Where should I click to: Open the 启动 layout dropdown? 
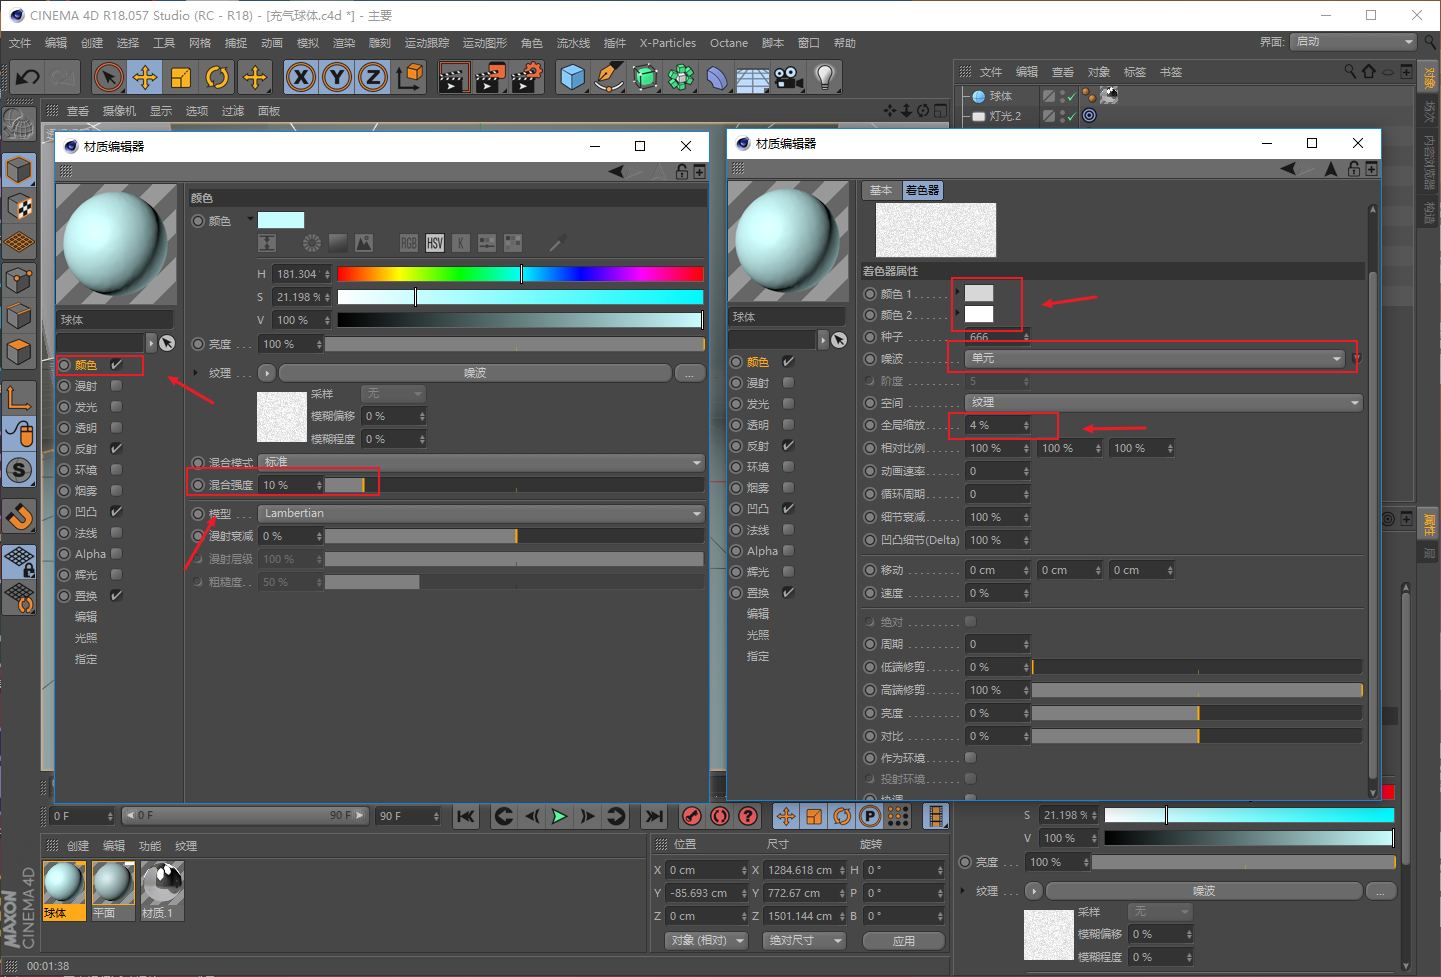tap(1353, 42)
